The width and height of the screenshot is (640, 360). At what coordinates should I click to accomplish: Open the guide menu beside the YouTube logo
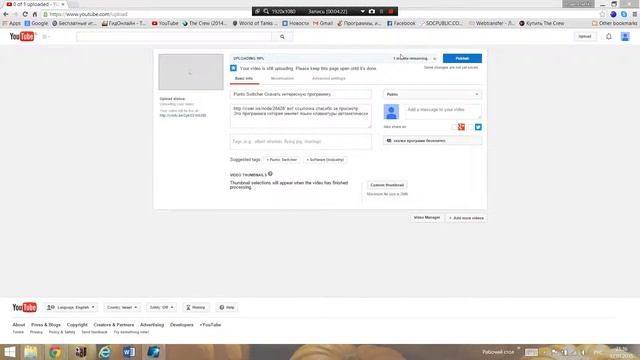pyautogui.click(x=45, y=37)
